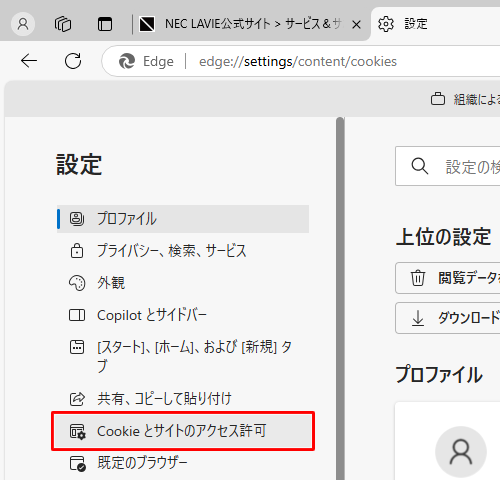The image size is (500, 480).
Task: Click the share icon beside 共有
Action: (77, 399)
